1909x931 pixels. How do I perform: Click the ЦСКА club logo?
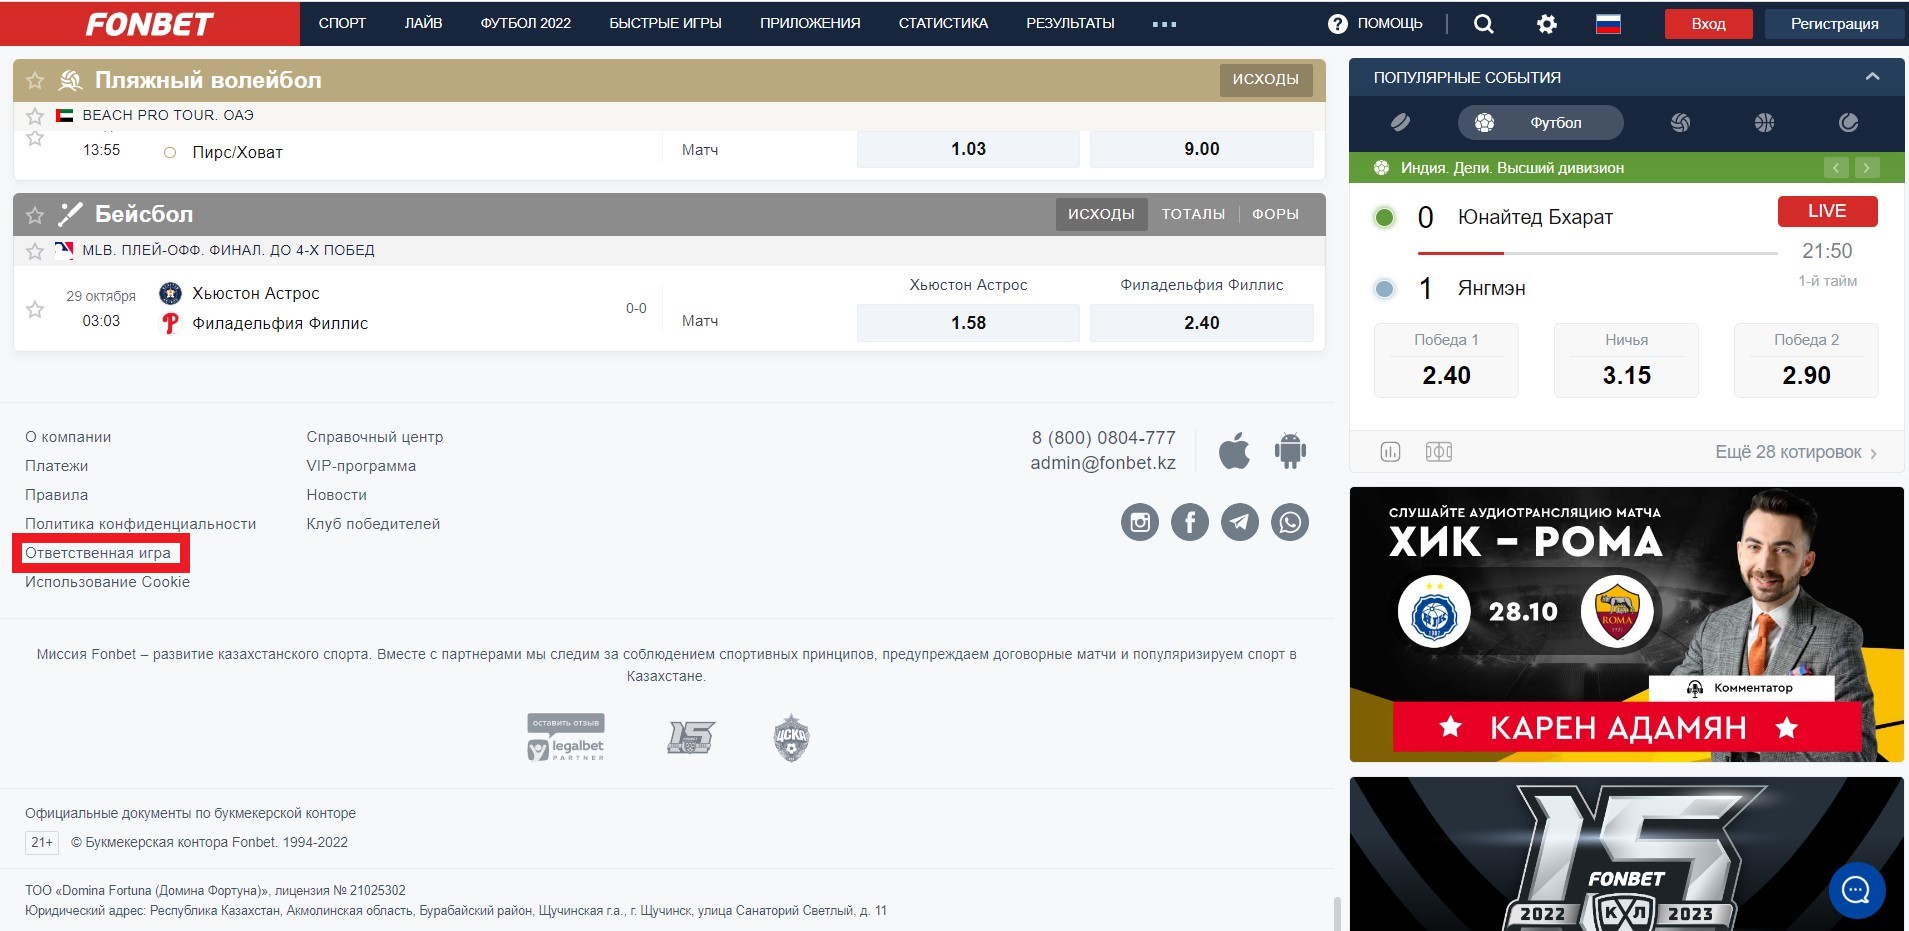pyautogui.click(x=791, y=738)
